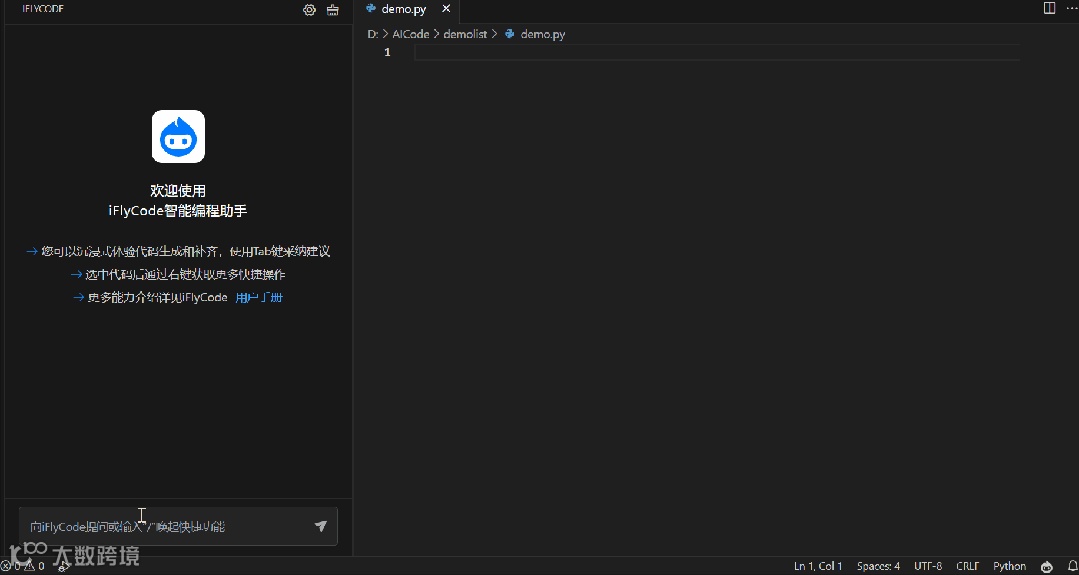Open the editor more actions menu
The height and width of the screenshot is (575, 1079).
(x=1071, y=8)
